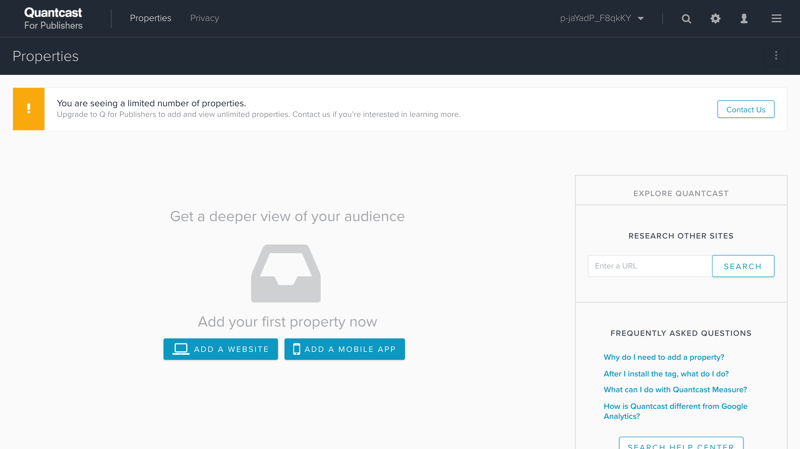This screenshot has width=800, height=449.
Task: Click the search magnifier icon in header
Action: (686, 19)
